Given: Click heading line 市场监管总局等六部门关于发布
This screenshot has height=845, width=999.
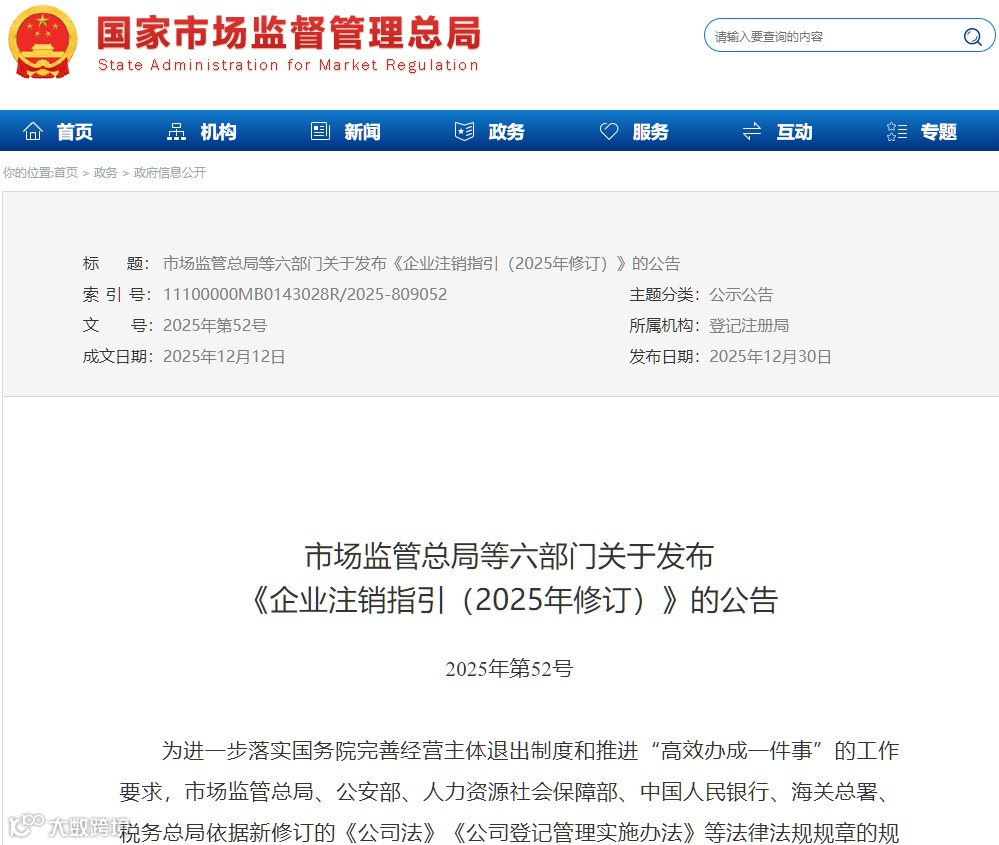Looking at the screenshot, I should coord(509,556).
